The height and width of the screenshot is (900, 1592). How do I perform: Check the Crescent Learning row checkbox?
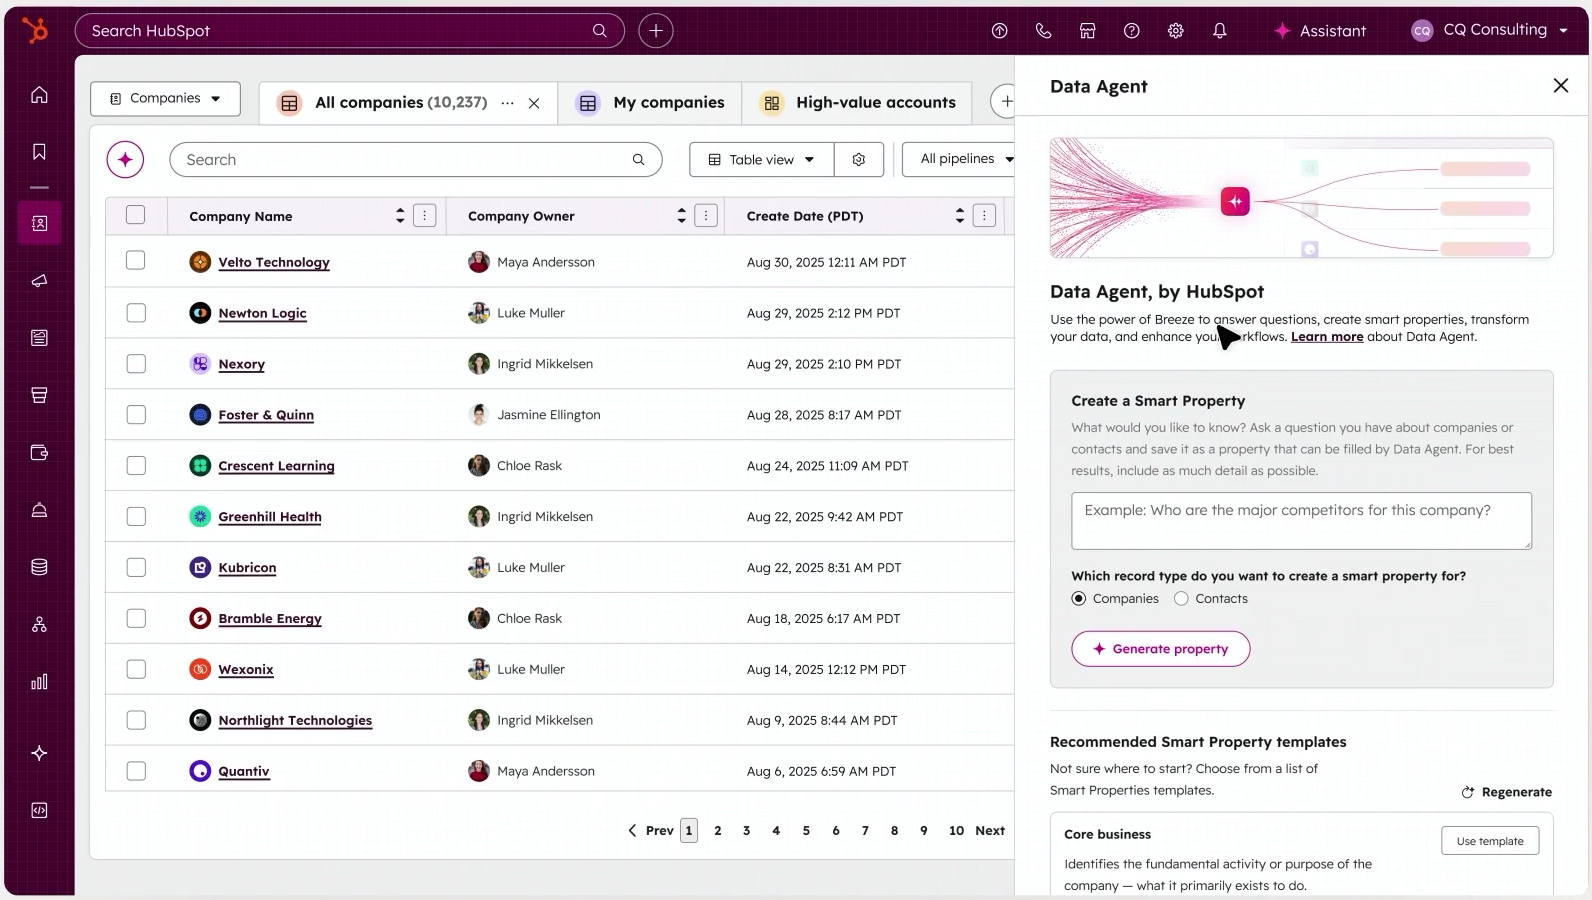[x=136, y=466]
